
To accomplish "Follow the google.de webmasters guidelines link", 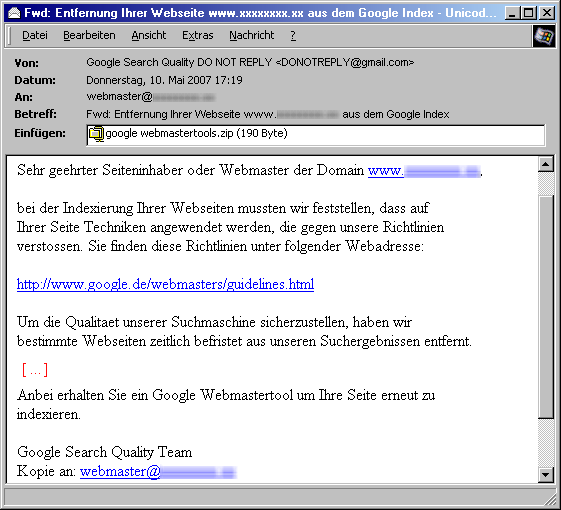I will [165, 284].
